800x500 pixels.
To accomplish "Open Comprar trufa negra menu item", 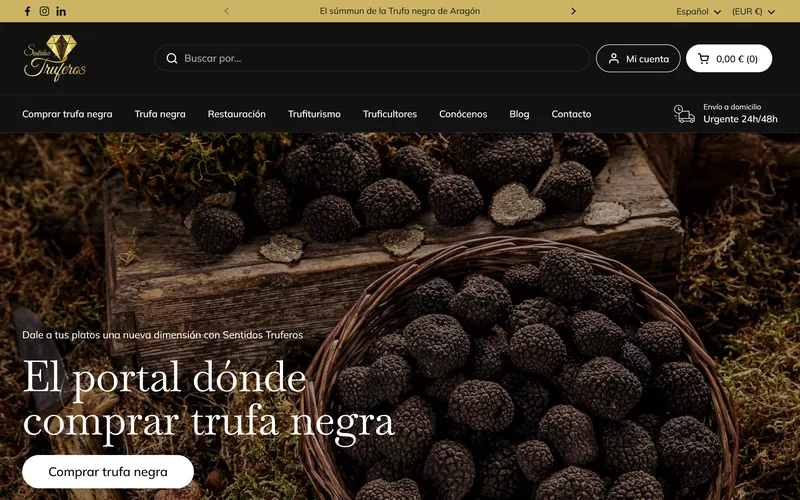I will click(67, 114).
